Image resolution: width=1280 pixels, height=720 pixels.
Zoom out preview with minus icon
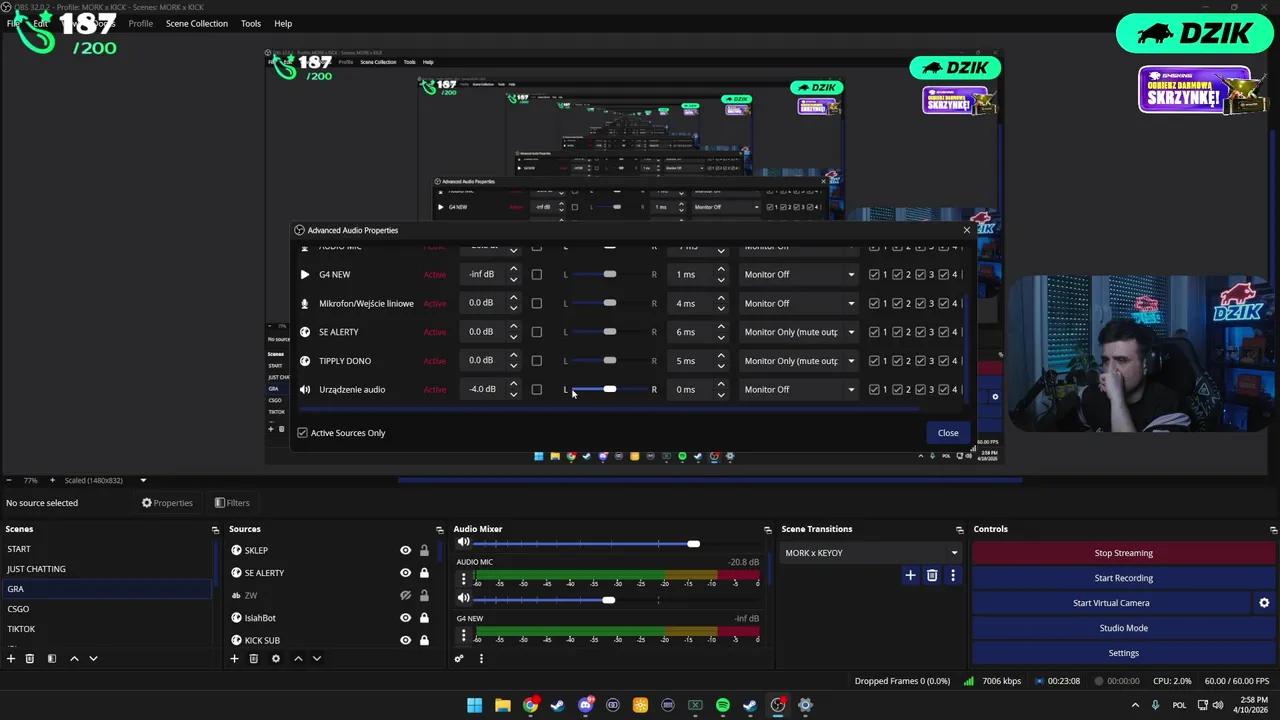[x=9, y=480]
